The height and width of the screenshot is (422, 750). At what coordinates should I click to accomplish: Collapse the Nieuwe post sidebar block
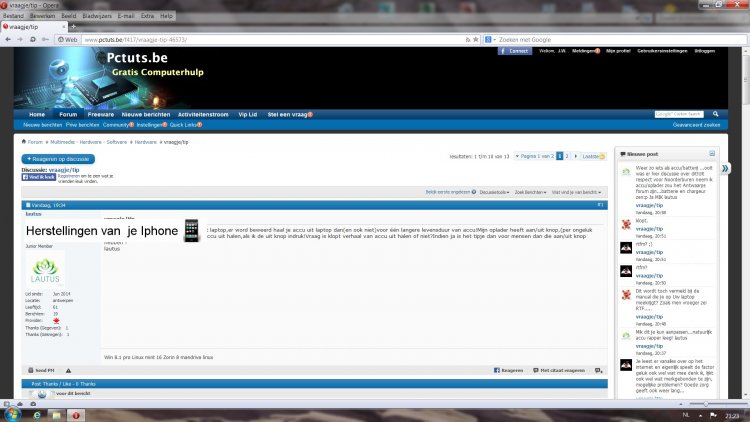click(712, 154)
